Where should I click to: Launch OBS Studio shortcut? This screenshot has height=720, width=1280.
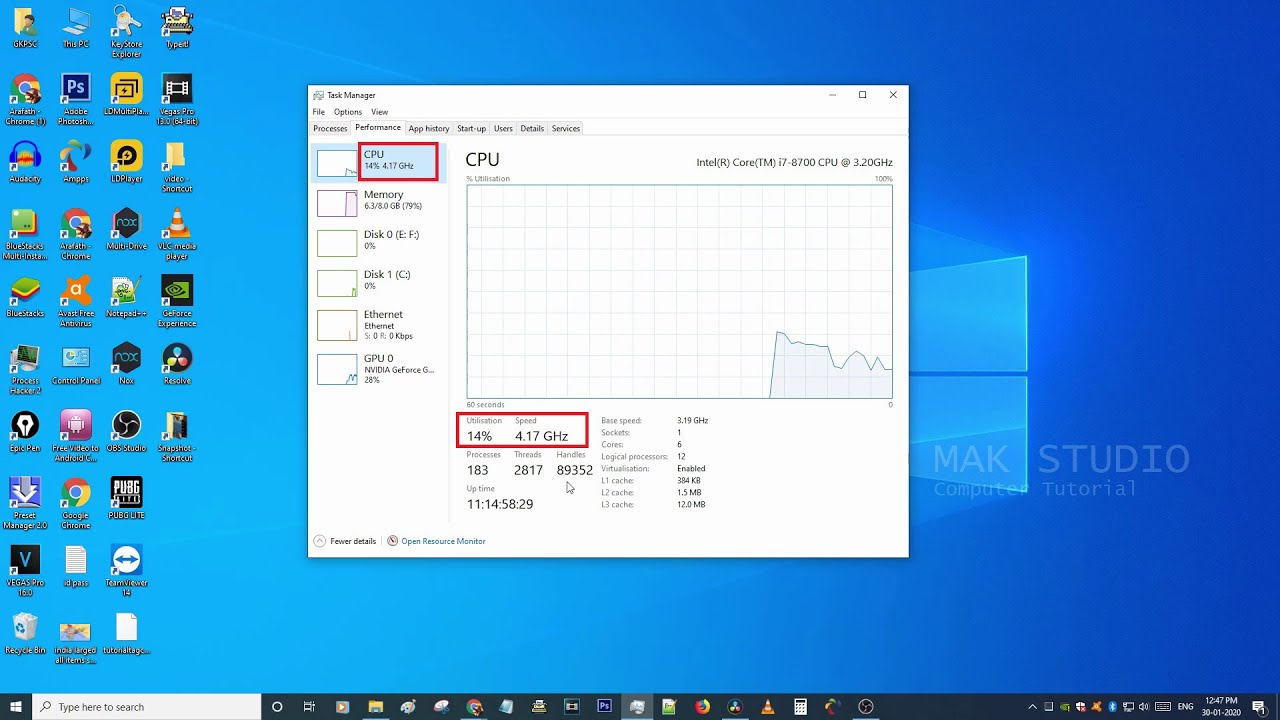click(x=126, y=431)
